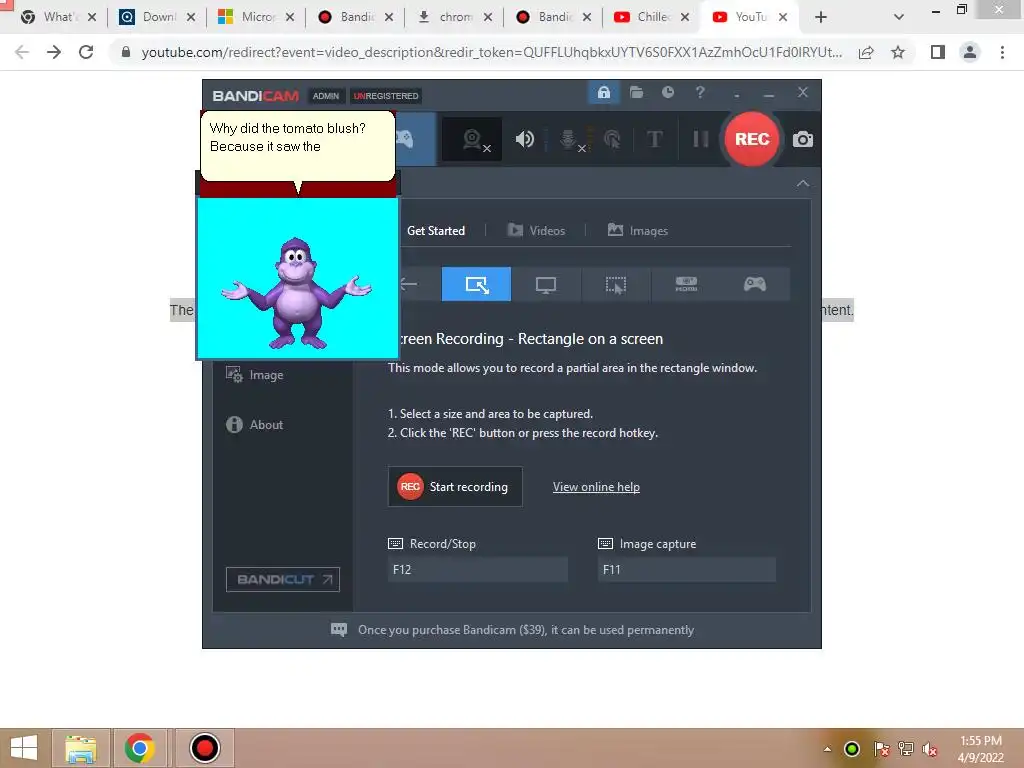The height and width of the screenshot is (768, 1024).
Task: Select the Game recording mode gamepad icon
Action: pos(755,284)
